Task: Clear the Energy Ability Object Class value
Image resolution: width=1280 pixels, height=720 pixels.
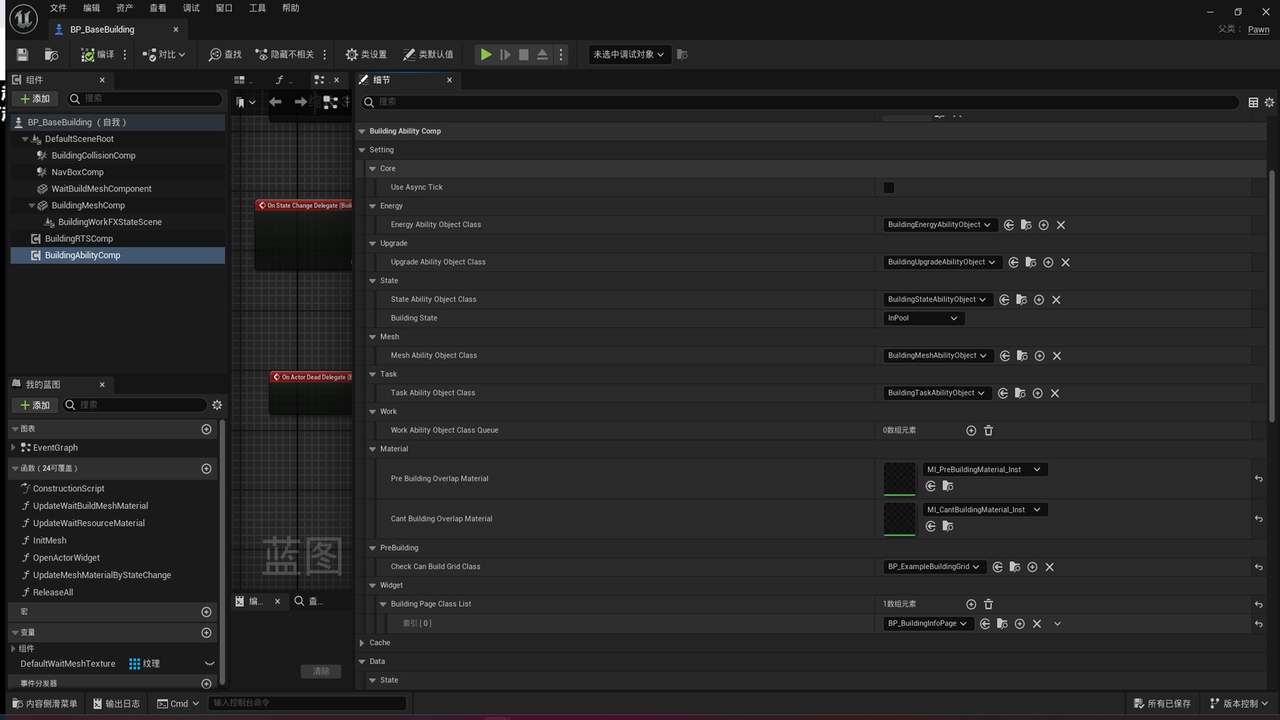Action: pos(1061,225)
